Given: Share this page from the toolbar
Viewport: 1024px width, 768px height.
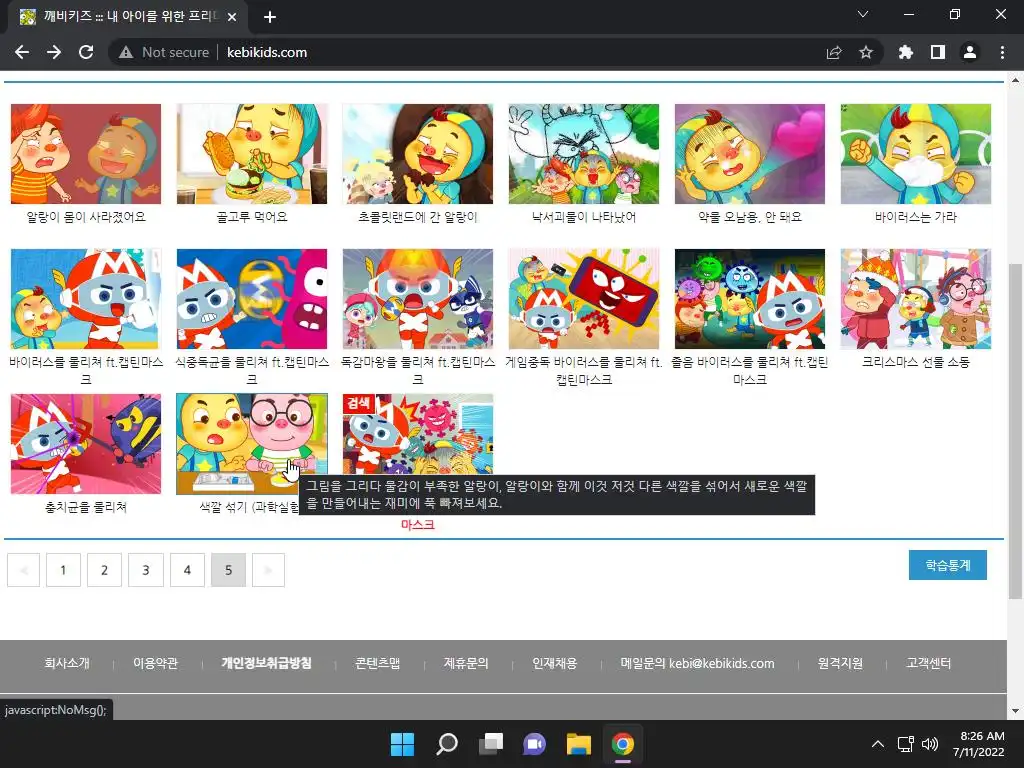Looking at the screenshot, I should pos(834,52).
